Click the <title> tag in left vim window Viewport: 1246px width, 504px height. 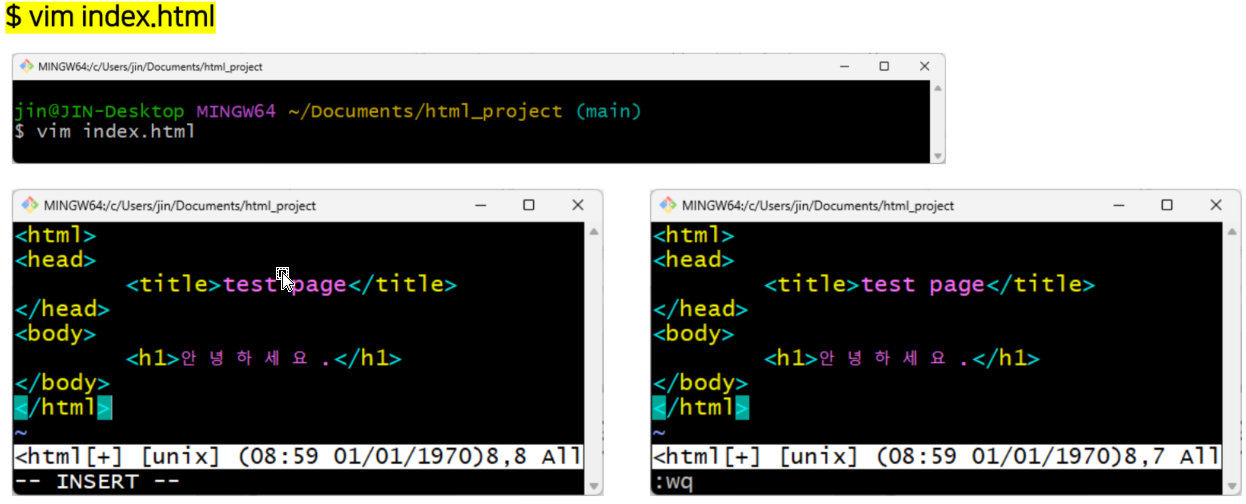(x=174, y=284)
